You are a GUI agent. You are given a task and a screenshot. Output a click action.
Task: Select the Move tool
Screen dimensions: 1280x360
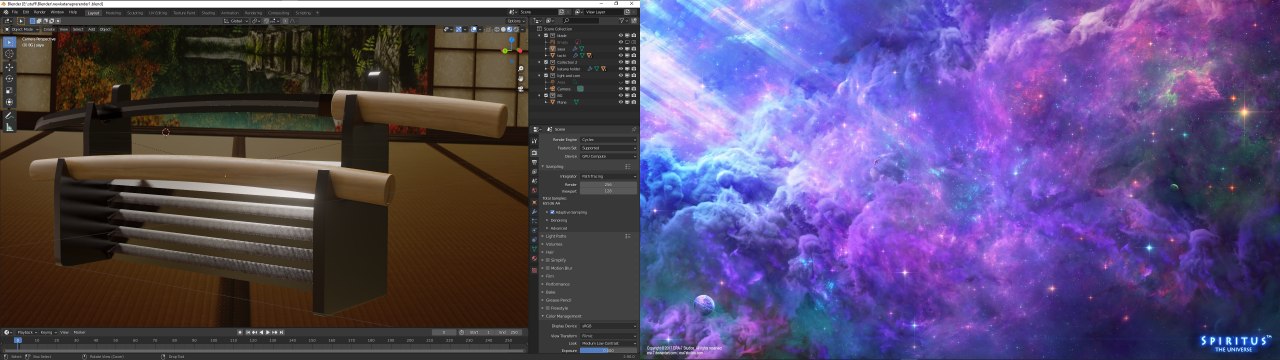(x=9, y=66)
